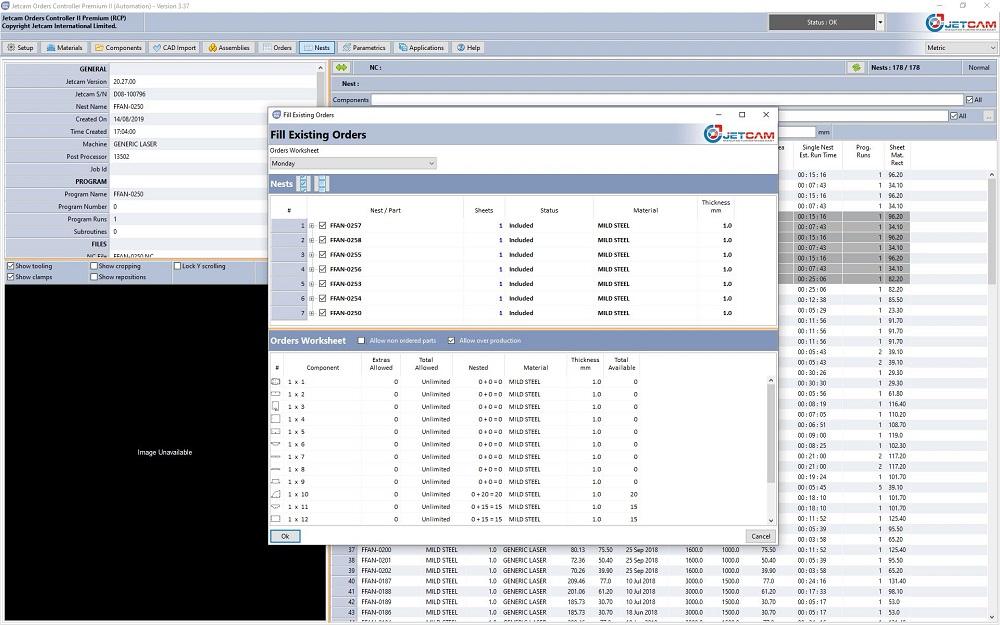Click the 1 x 10 component shape icon
1000x625 pixels.
[x=276, y=494]
